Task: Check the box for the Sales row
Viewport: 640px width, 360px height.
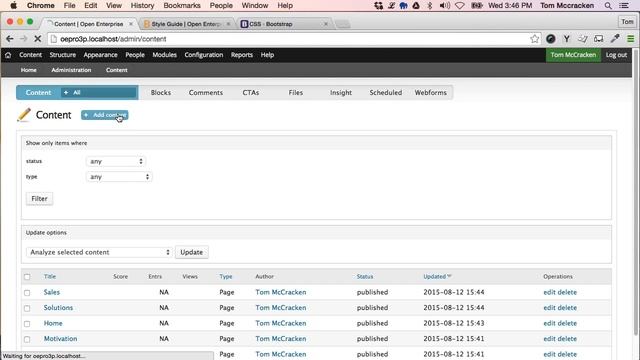Action: pos(27,293)
